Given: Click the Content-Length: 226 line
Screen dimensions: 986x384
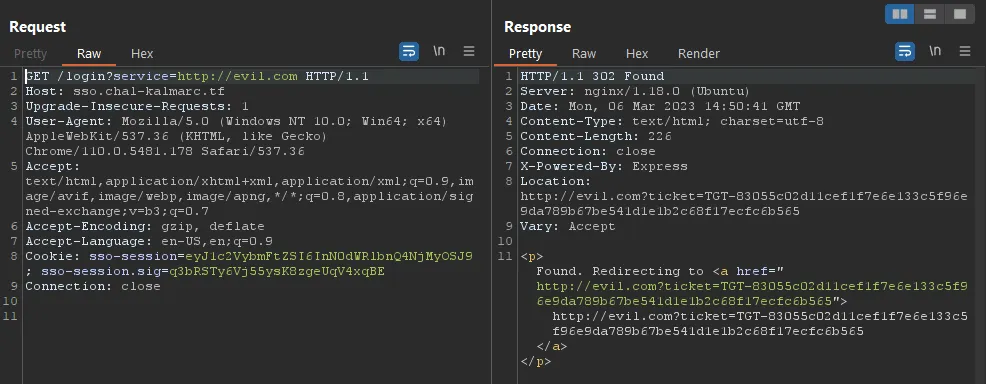Looking at the screenshot, I should click(x=596, y=136).
